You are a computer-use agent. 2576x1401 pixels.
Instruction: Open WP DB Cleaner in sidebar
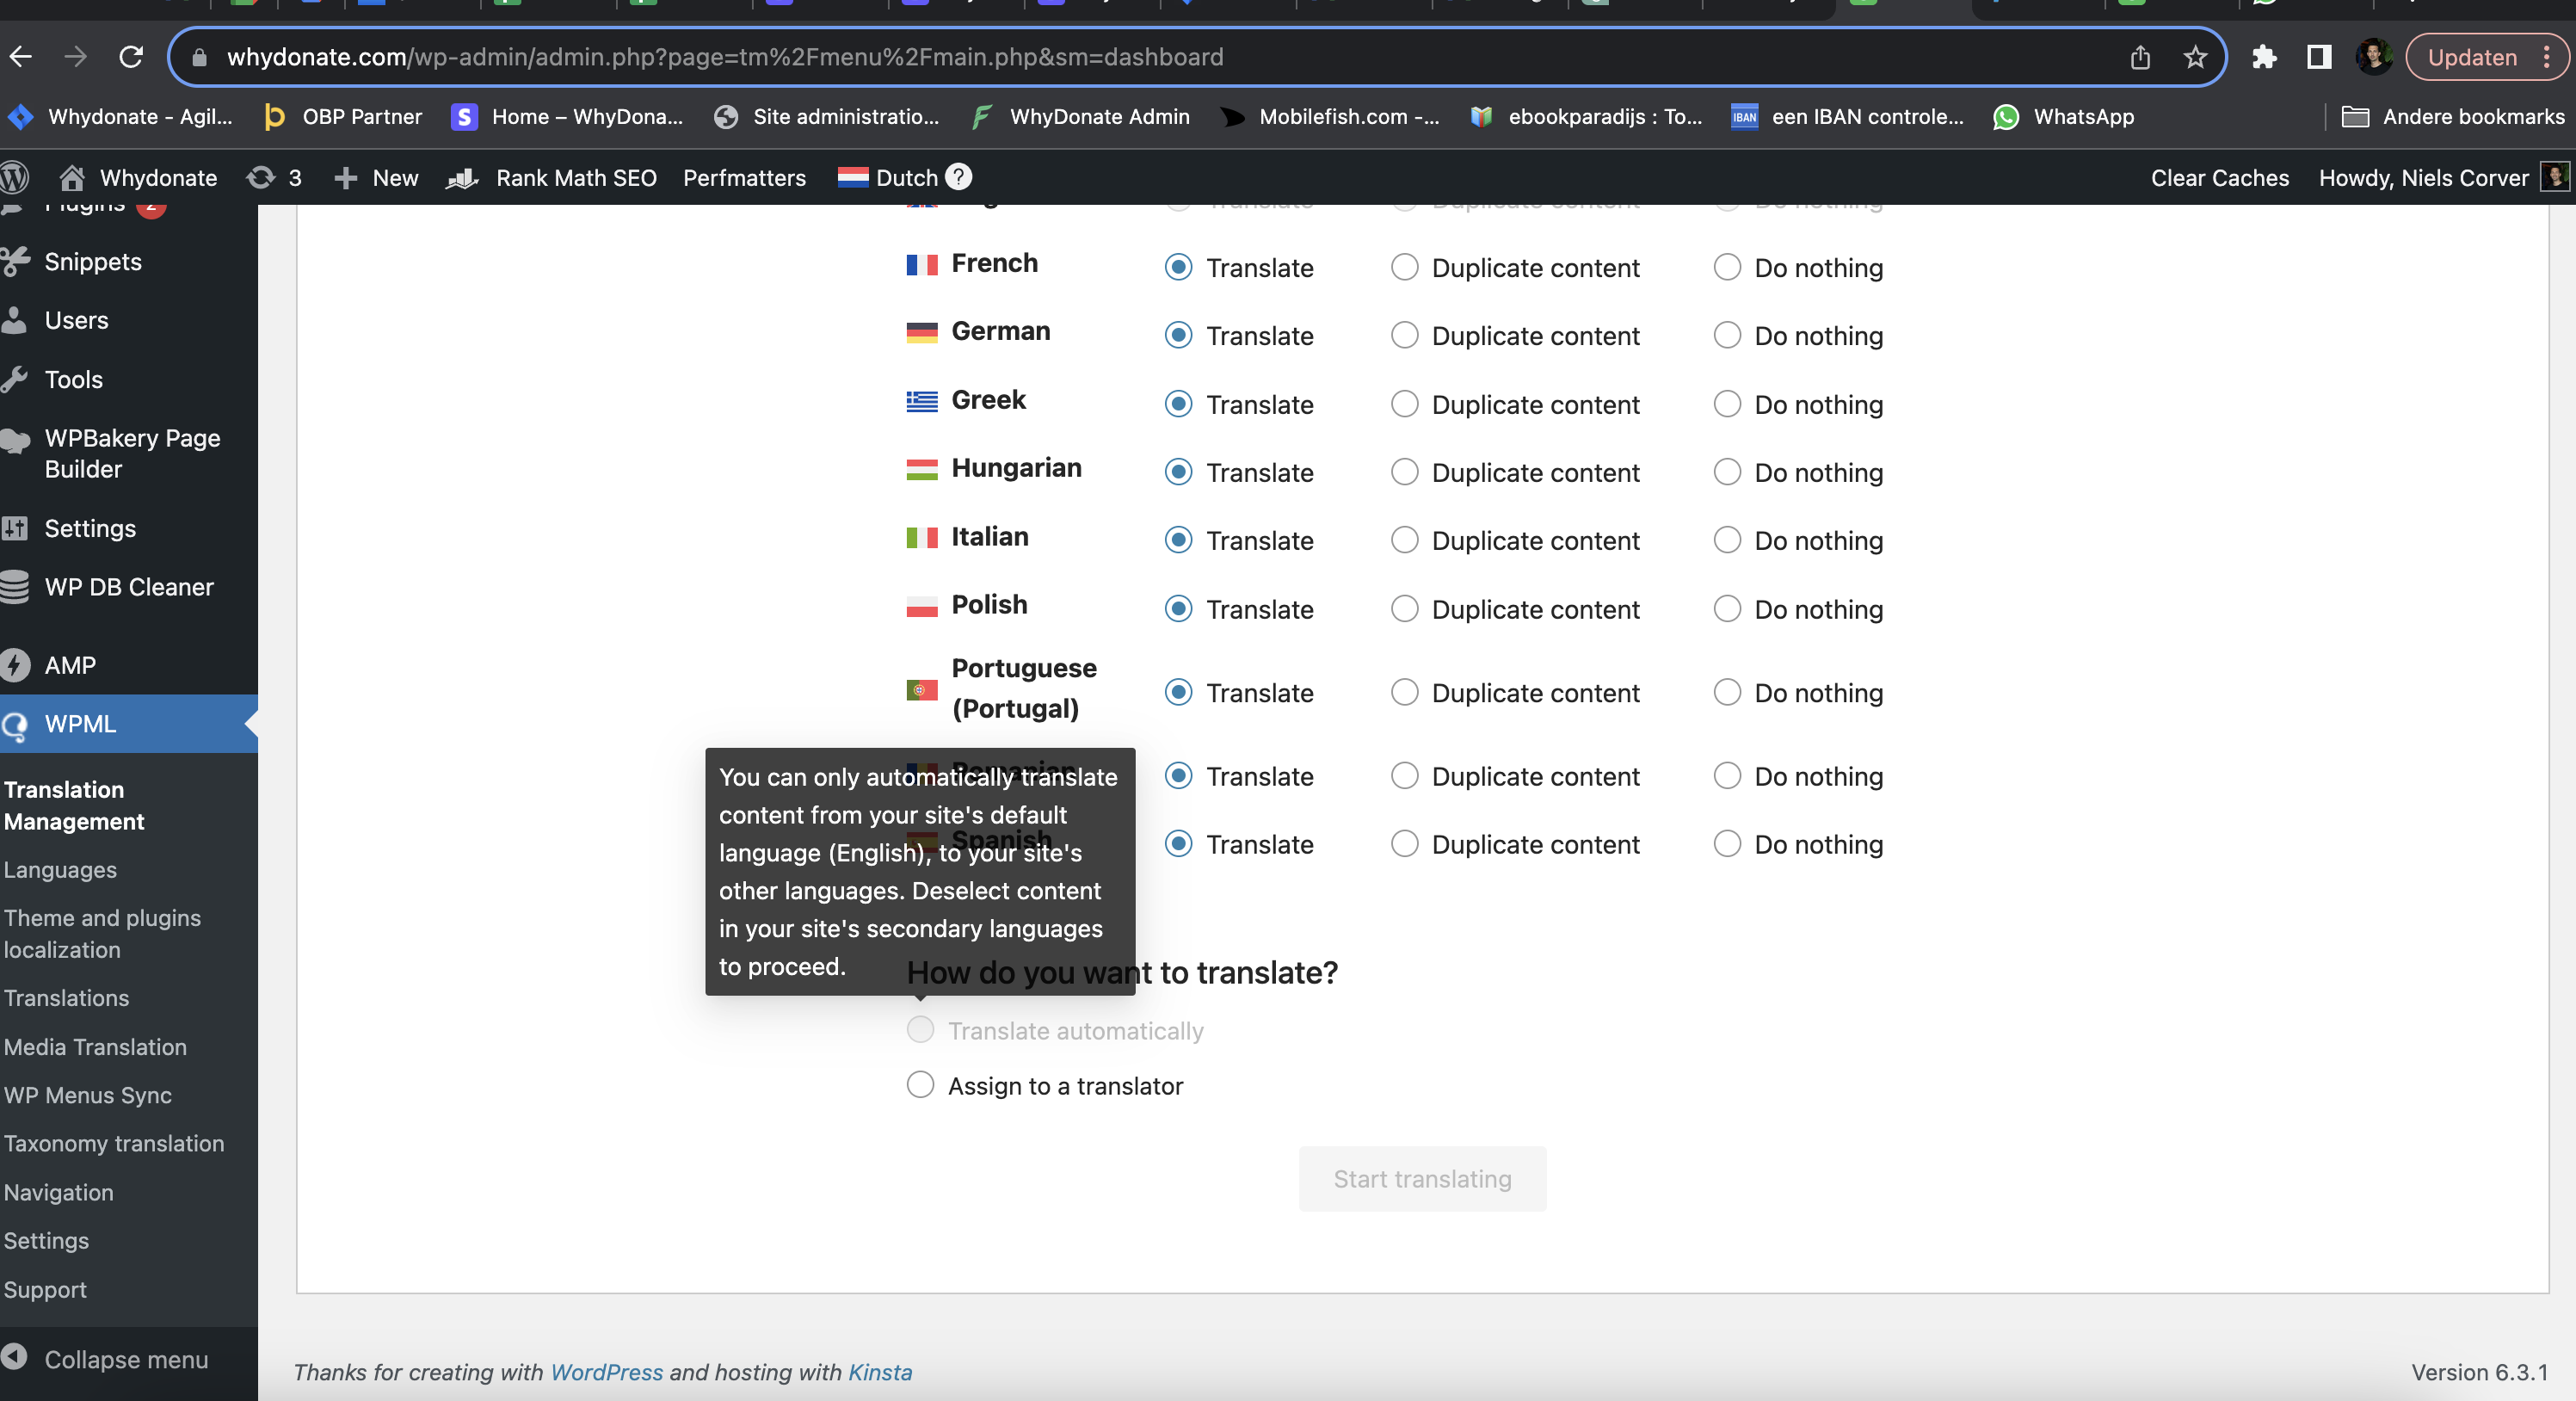tap(129, 588)
